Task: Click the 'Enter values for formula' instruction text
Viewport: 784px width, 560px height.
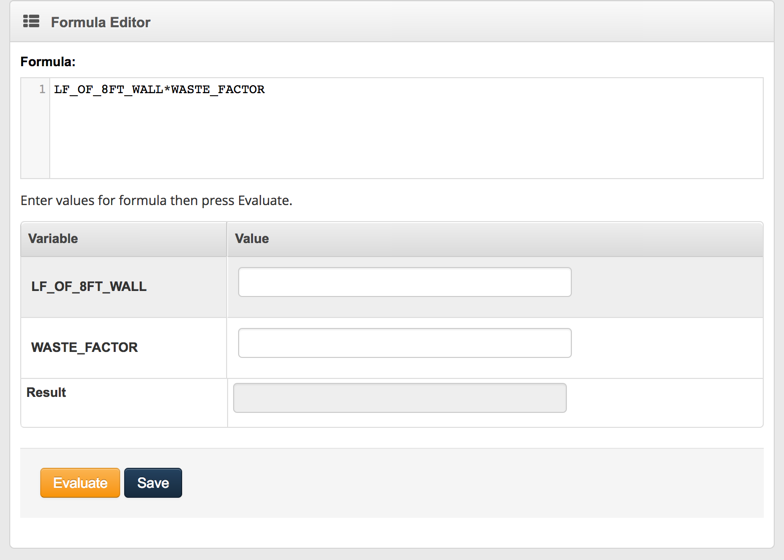Action: (x=156, y=201)
